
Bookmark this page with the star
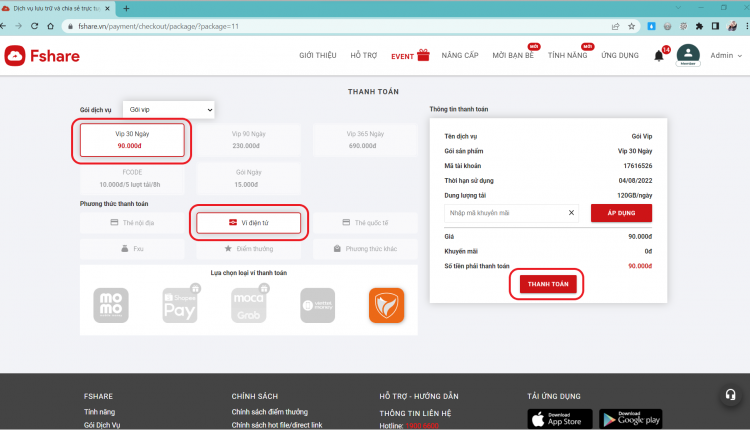point(631,26)
